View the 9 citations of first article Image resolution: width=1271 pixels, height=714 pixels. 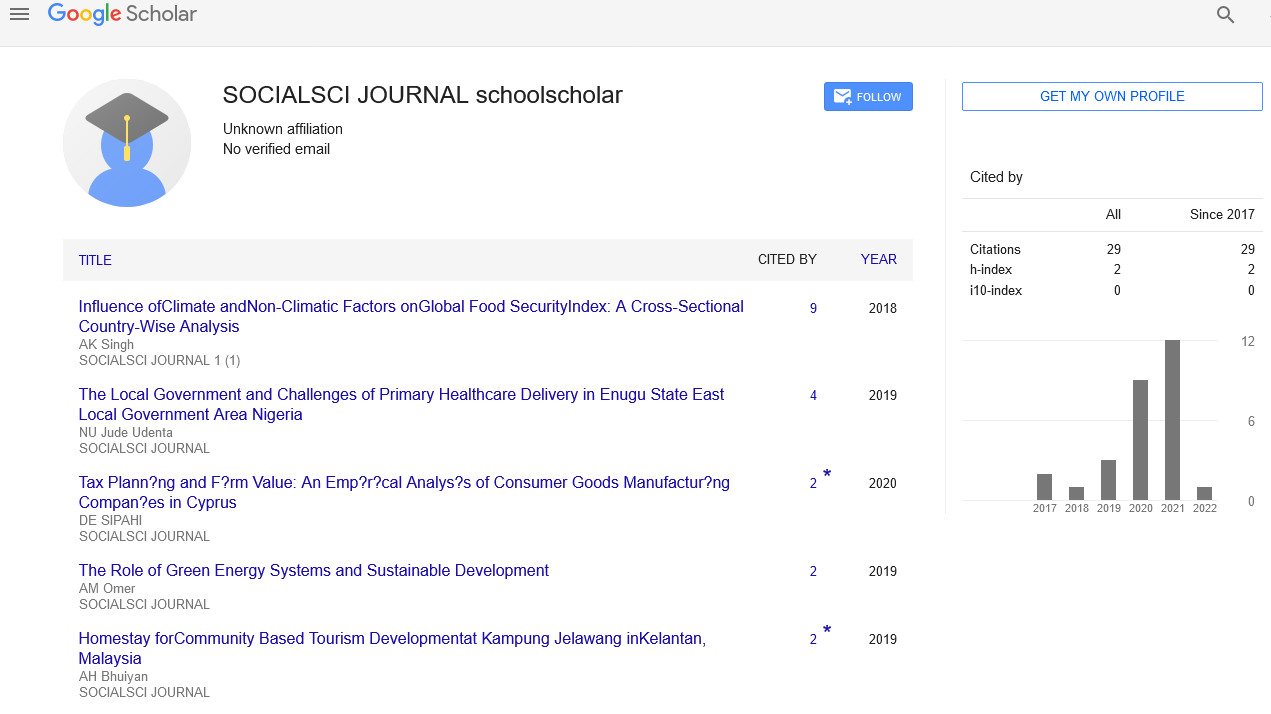click(x=813, y=309)
